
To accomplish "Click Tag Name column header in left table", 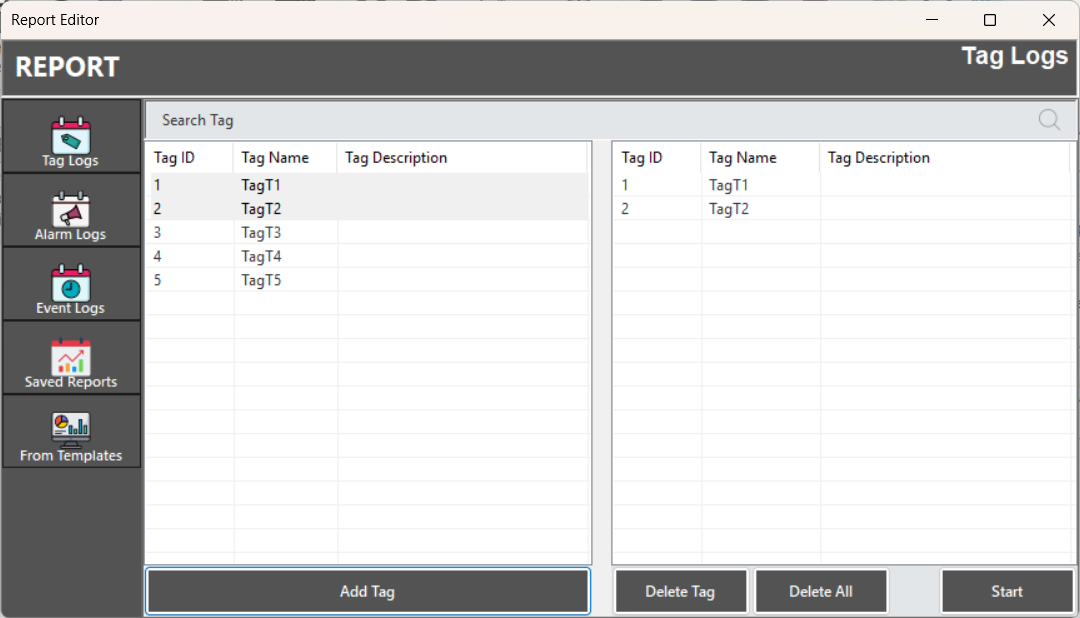I will (285, 158).
